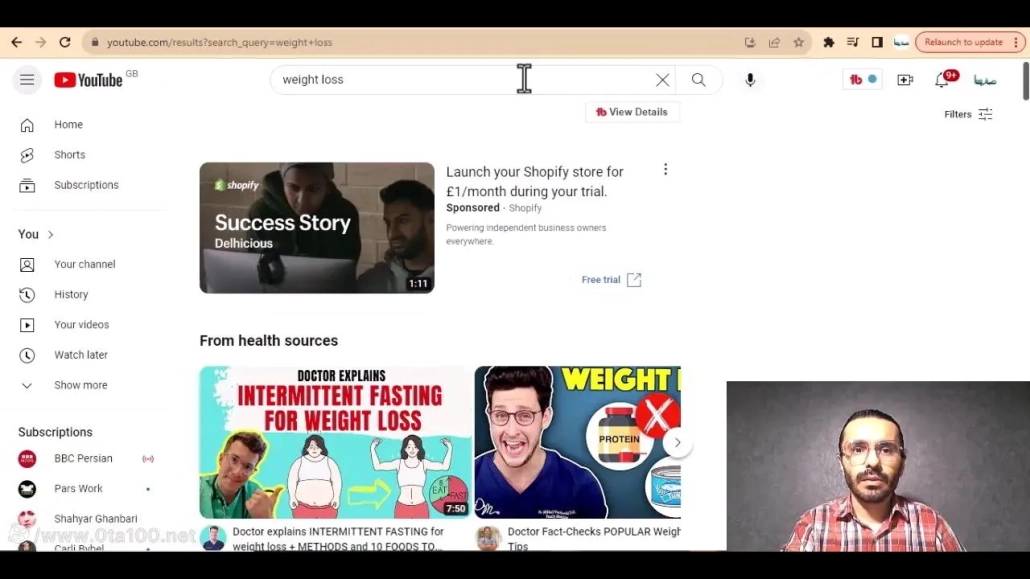Open the intermittent fasting video thumbnail
The image size is (1030, 579).
pos(335,442)
